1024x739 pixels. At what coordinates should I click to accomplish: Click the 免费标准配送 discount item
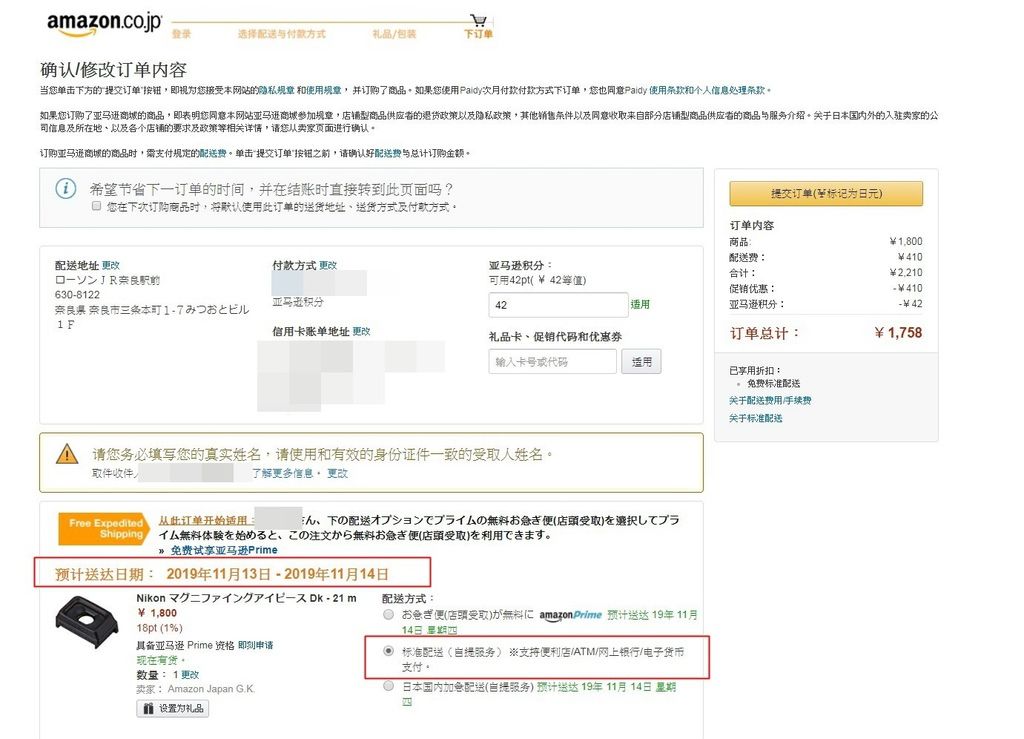[x=773, y=383]
